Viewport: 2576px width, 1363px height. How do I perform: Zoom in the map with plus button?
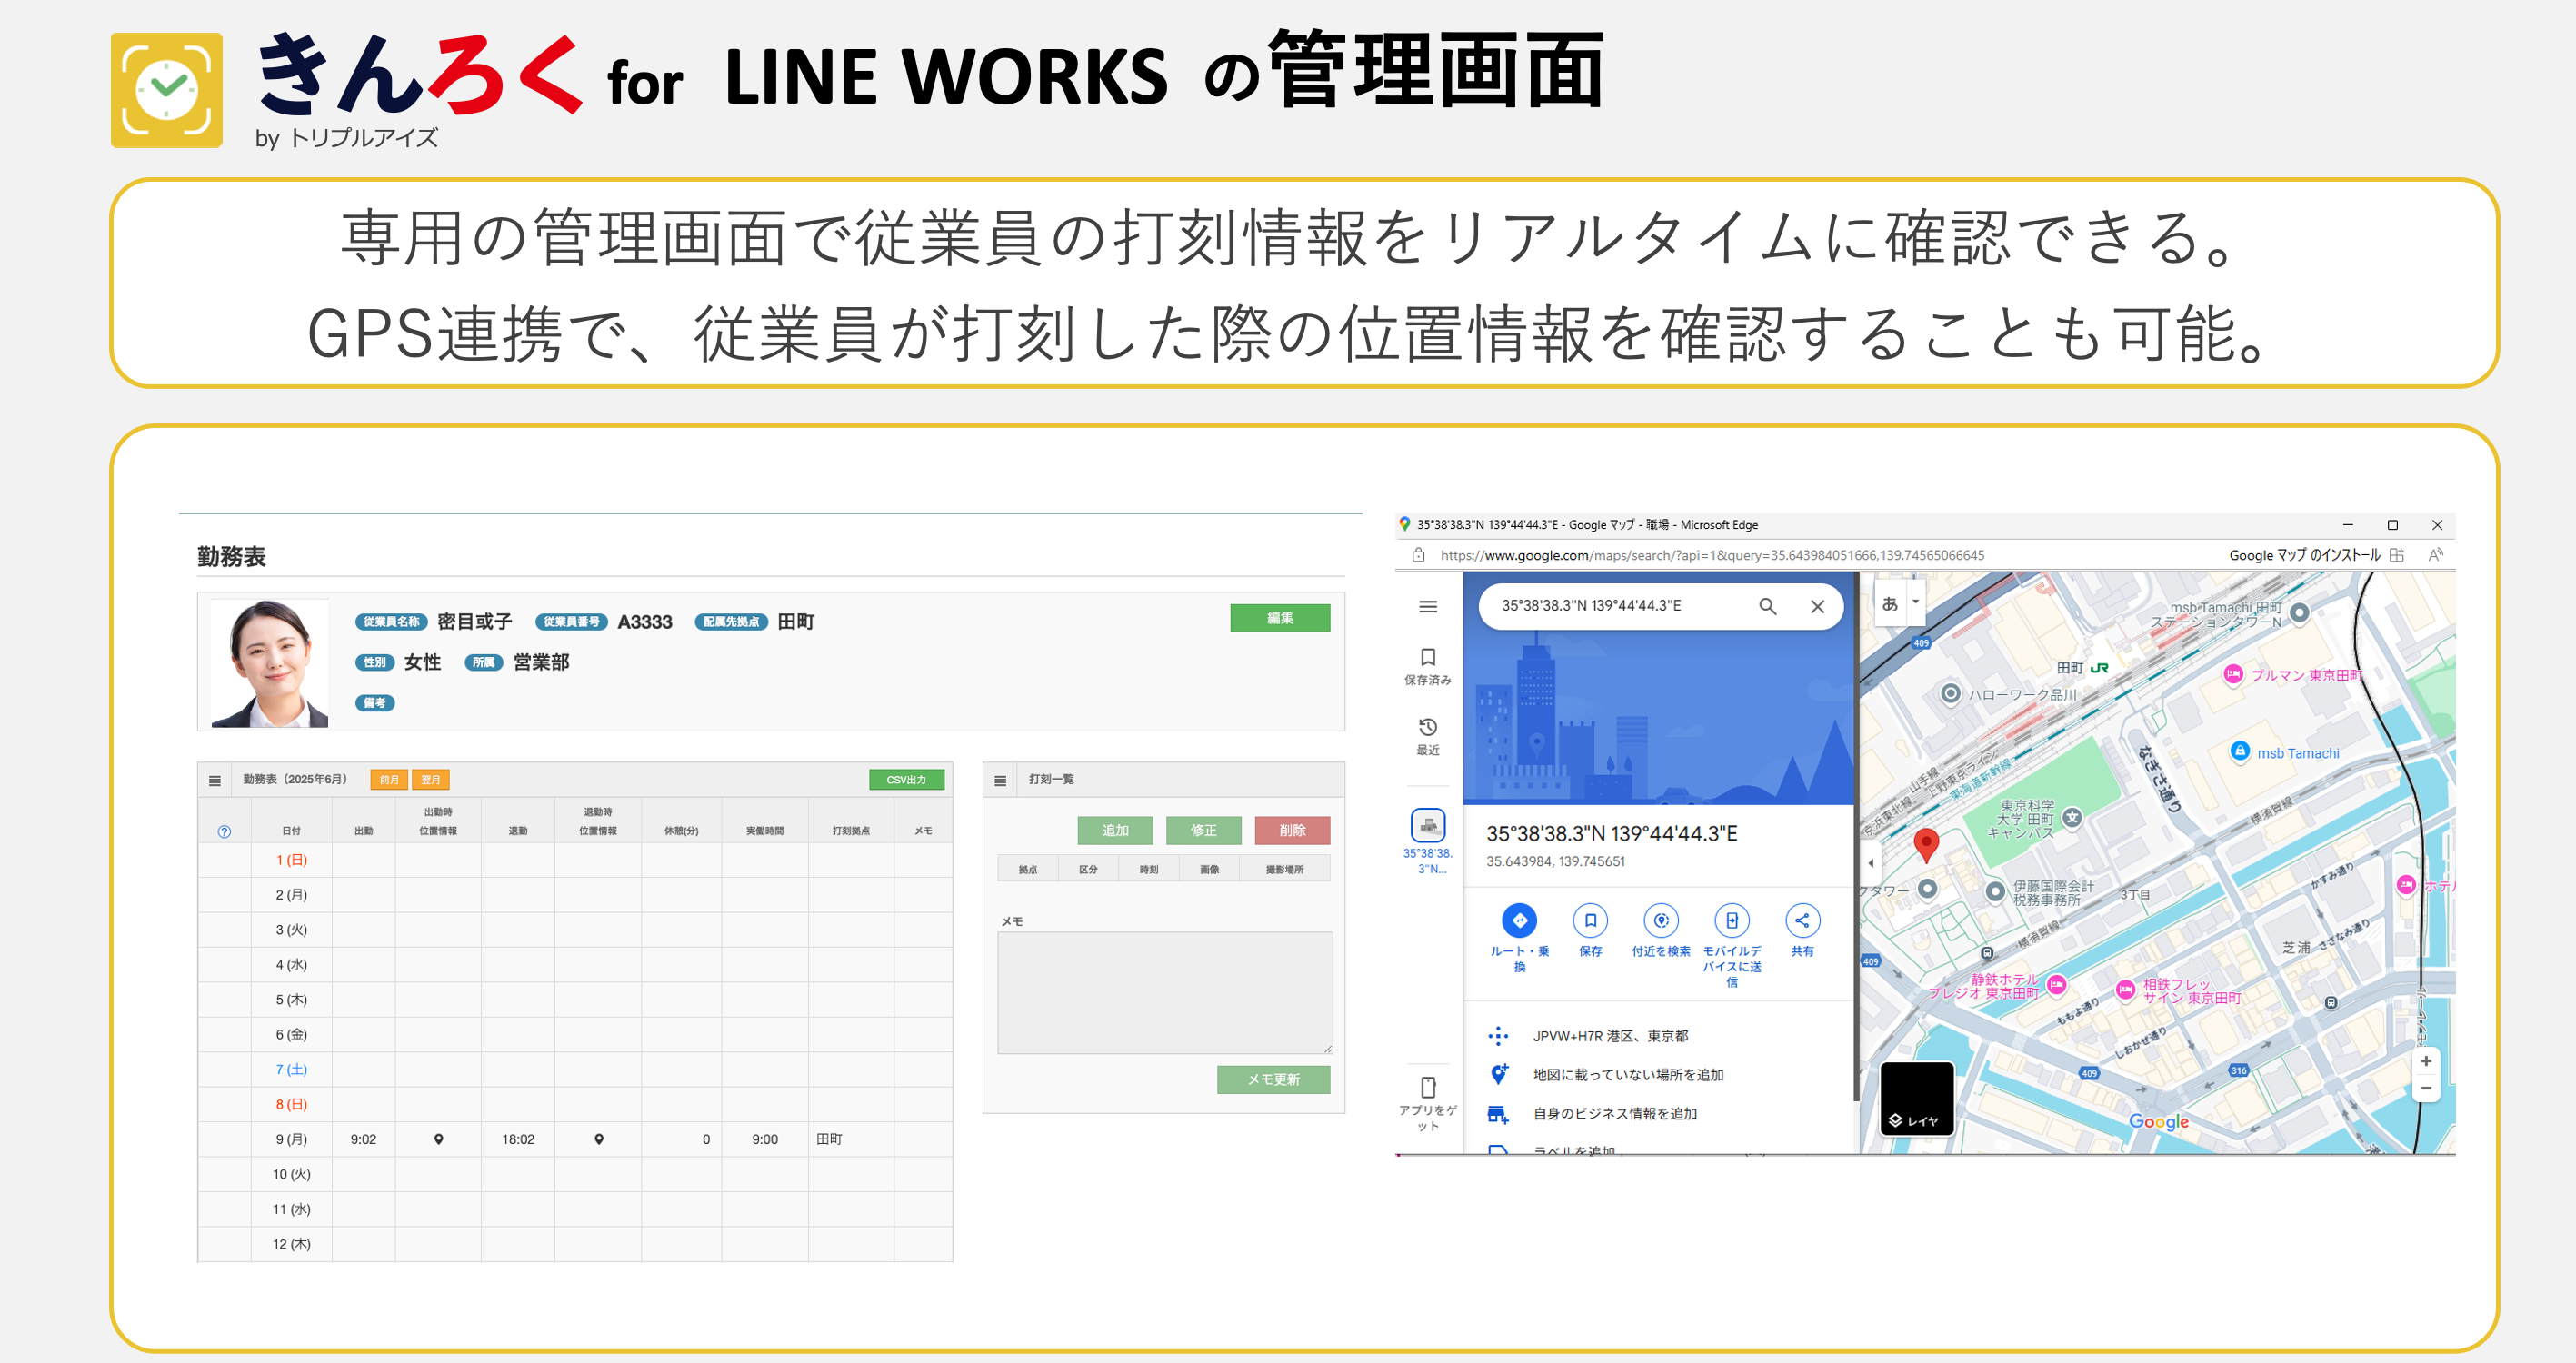pyautogui.click(x=2425, y=1061)
